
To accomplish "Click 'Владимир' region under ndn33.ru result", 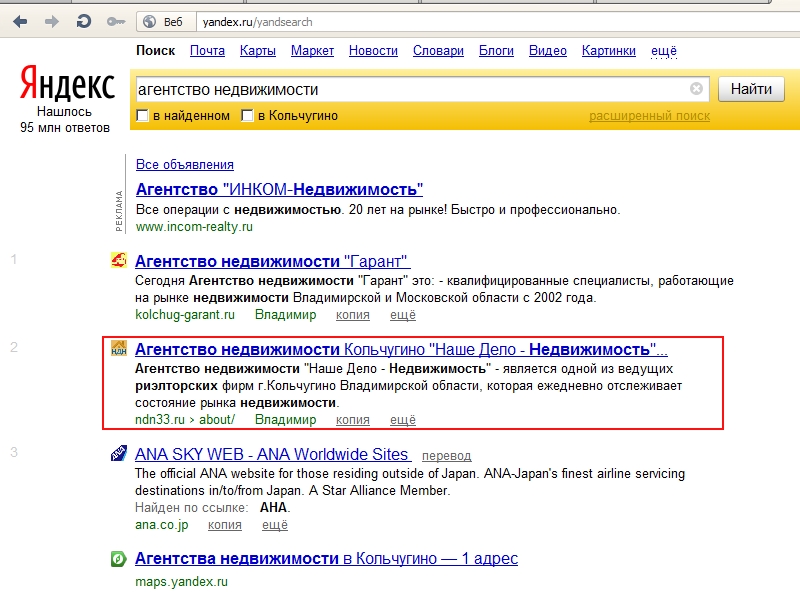I will [285, 420].
